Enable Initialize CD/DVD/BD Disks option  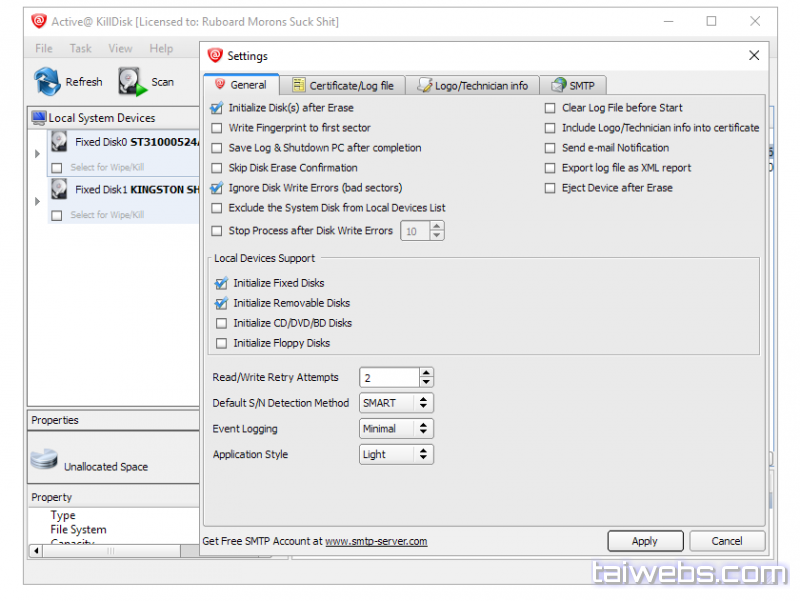coord(222,323)
